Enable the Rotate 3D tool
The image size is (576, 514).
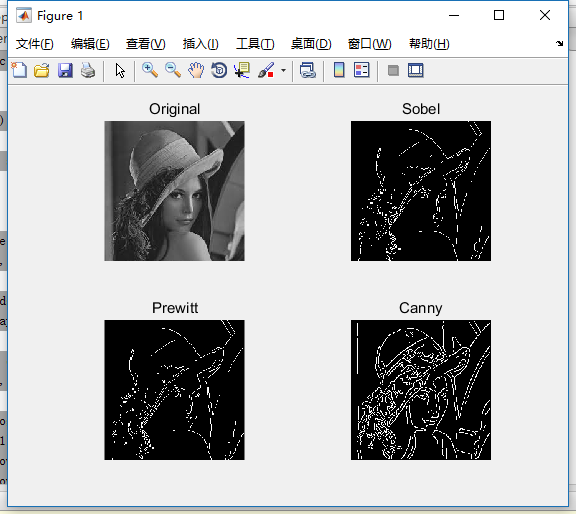[x=219, y=70]
